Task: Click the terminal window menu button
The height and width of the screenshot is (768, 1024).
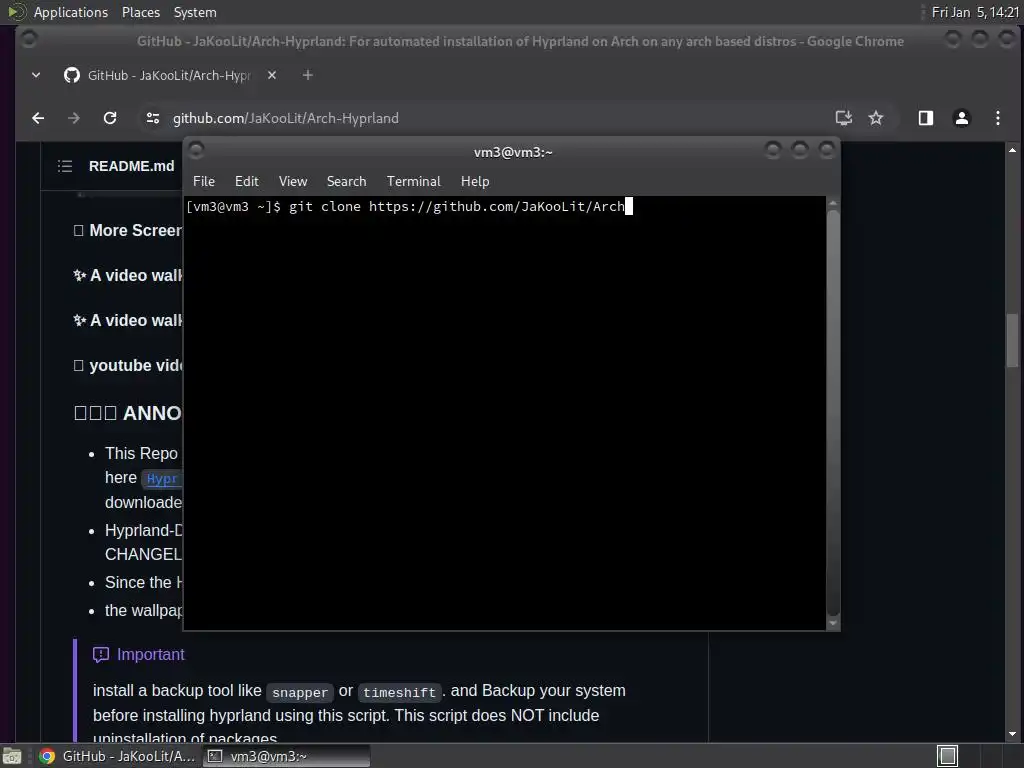Action: pos(196,151)
